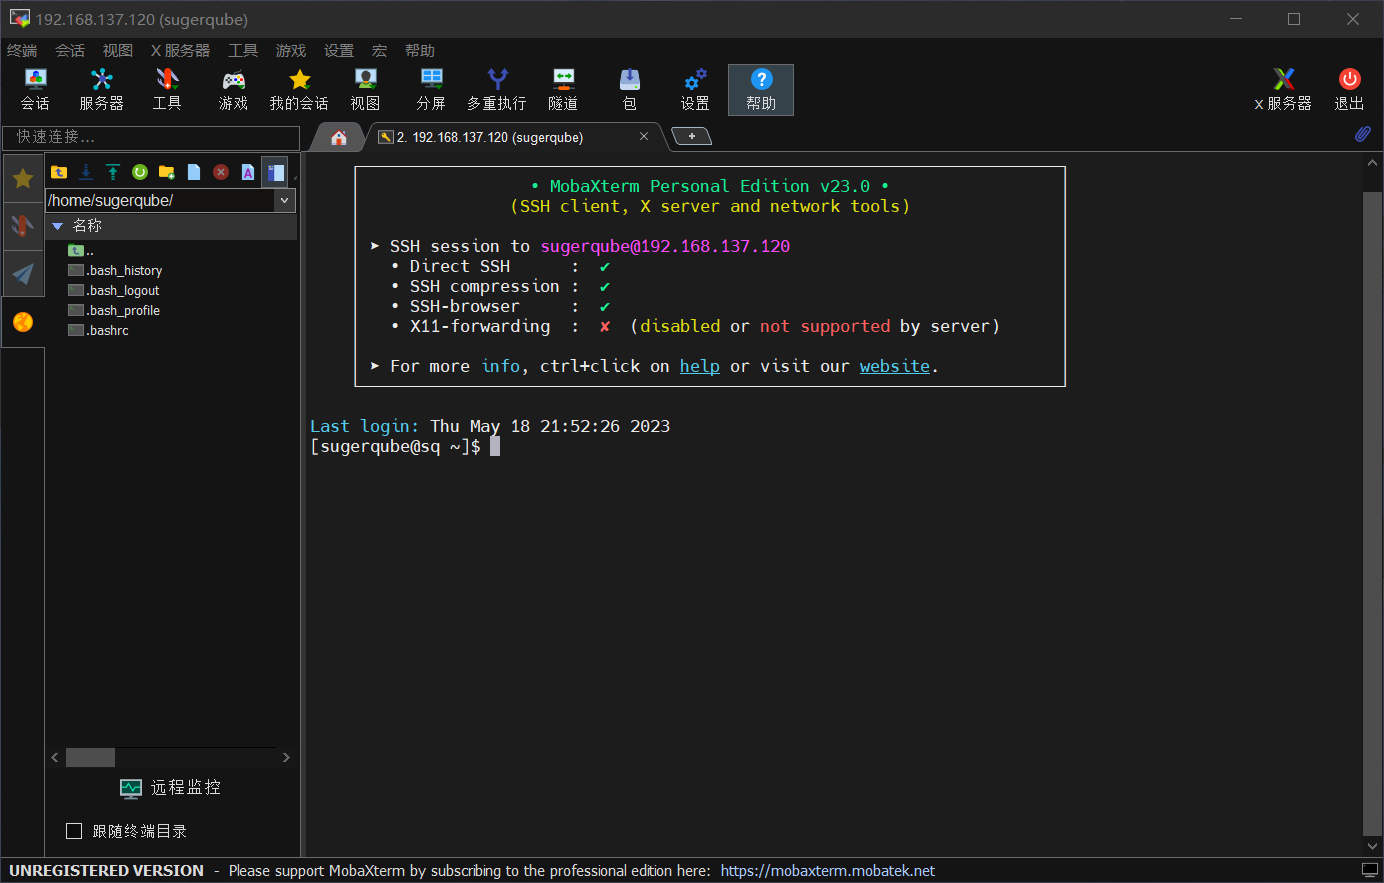Add a new tab with plus button
Screen dimensions: 1384x883
coord(691,136)
